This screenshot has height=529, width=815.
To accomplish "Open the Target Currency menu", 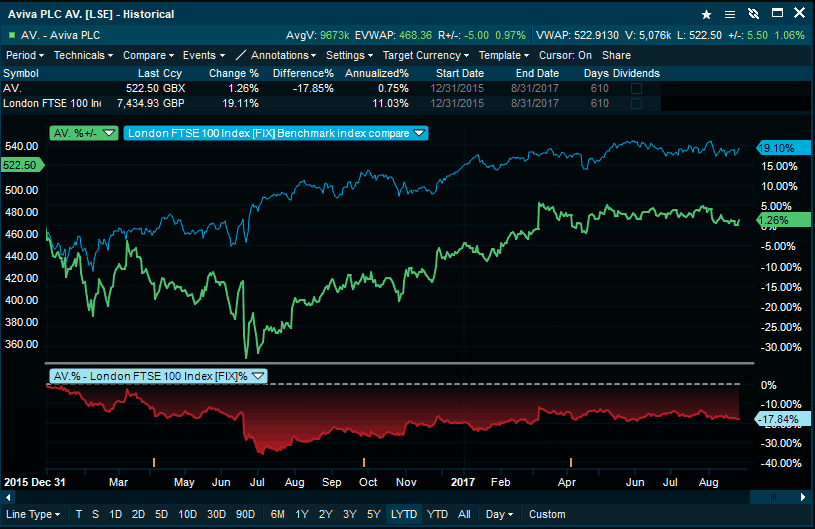I will pyautogui.click(x=425, y=56).
